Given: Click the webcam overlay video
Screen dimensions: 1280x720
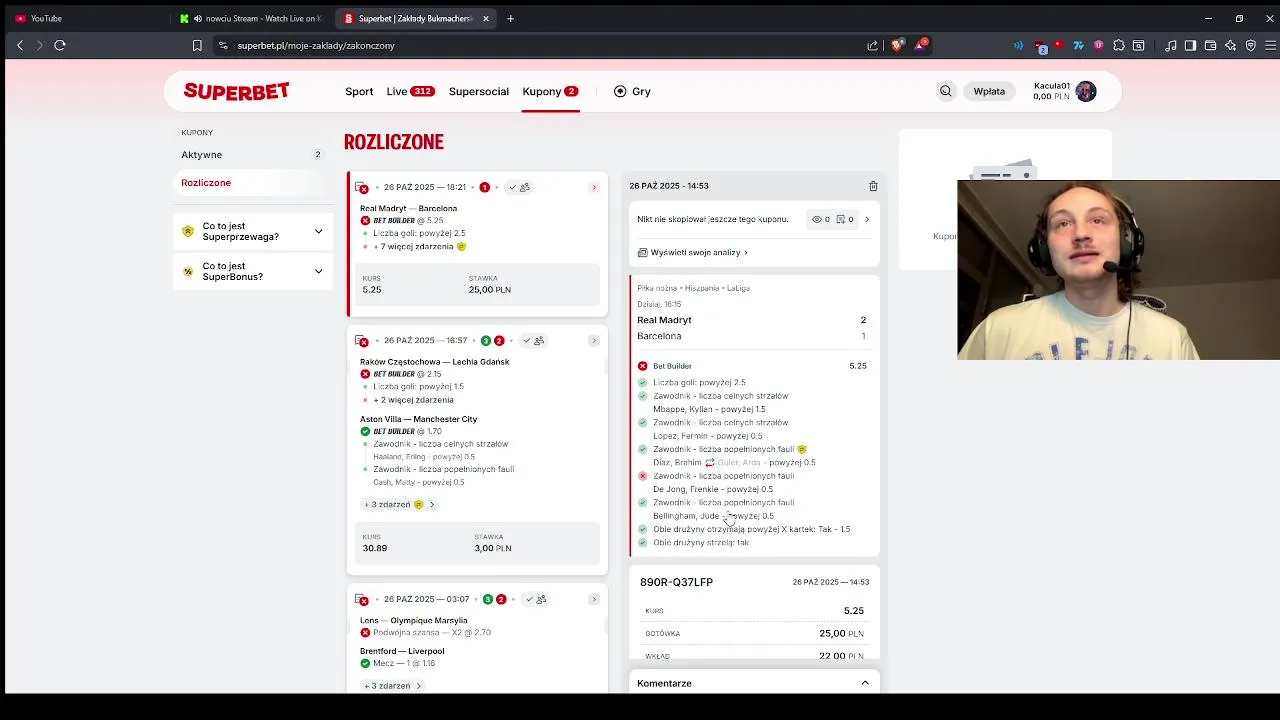Looking at the screenshot, I should pos(1118,270).
